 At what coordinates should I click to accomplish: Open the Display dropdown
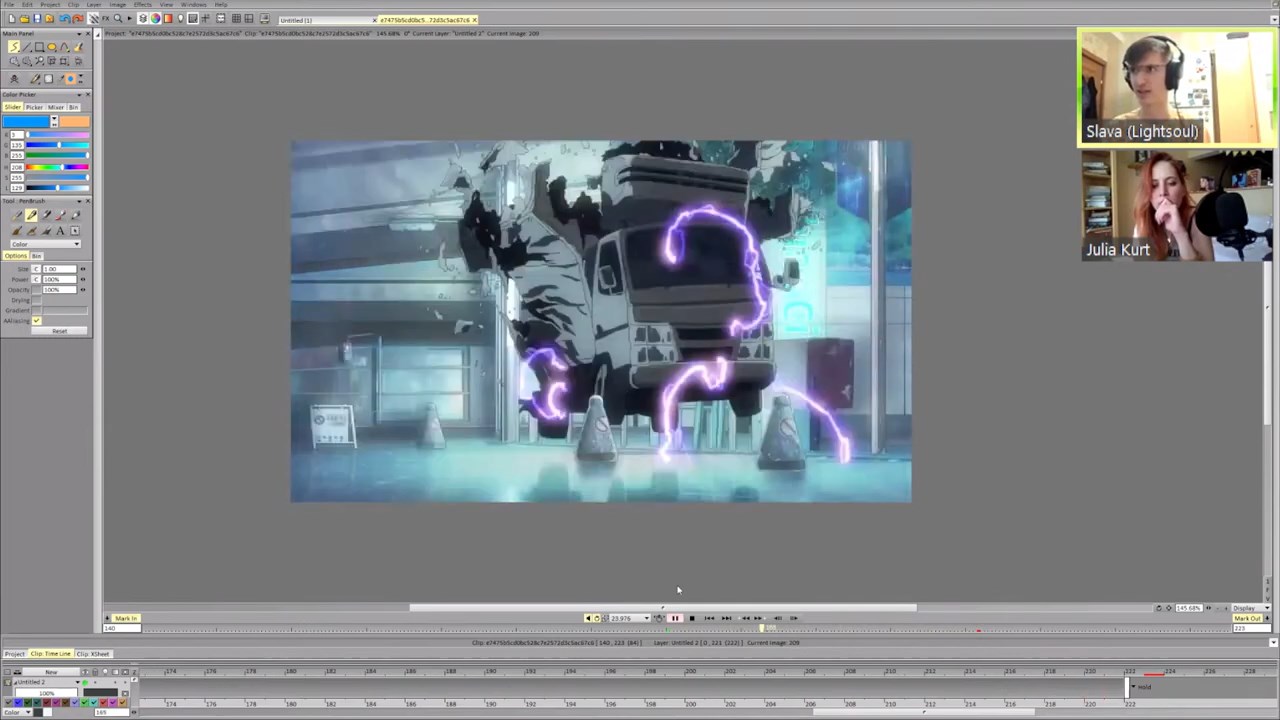[1251, 608]
